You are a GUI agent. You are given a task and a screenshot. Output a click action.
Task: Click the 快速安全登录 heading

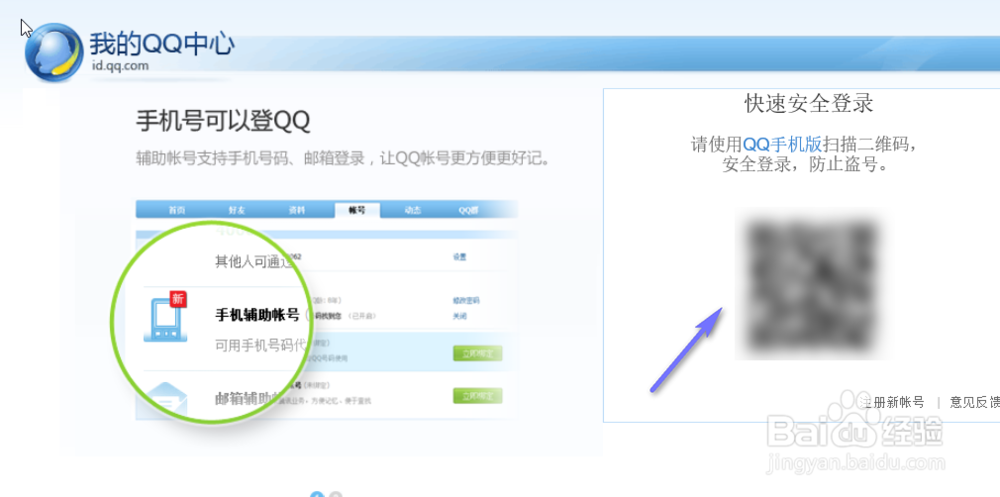[x=809, y=103]
